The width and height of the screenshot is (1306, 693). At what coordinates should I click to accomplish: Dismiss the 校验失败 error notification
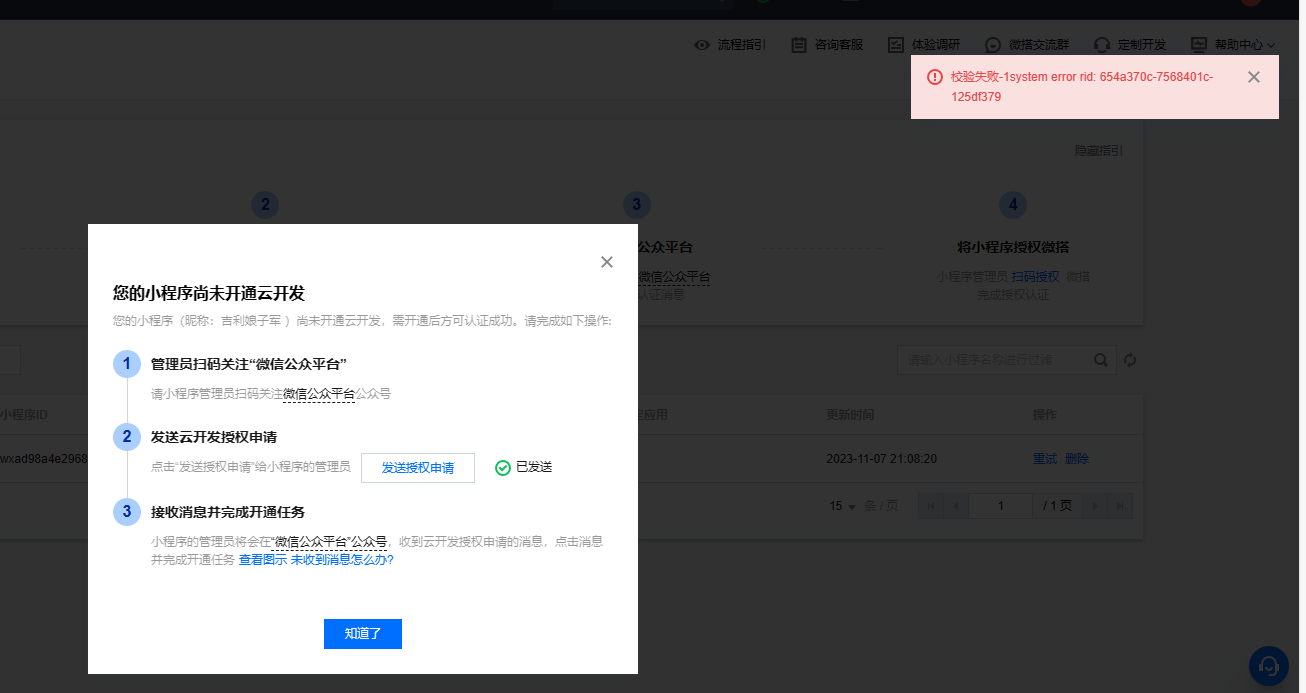1254,77
